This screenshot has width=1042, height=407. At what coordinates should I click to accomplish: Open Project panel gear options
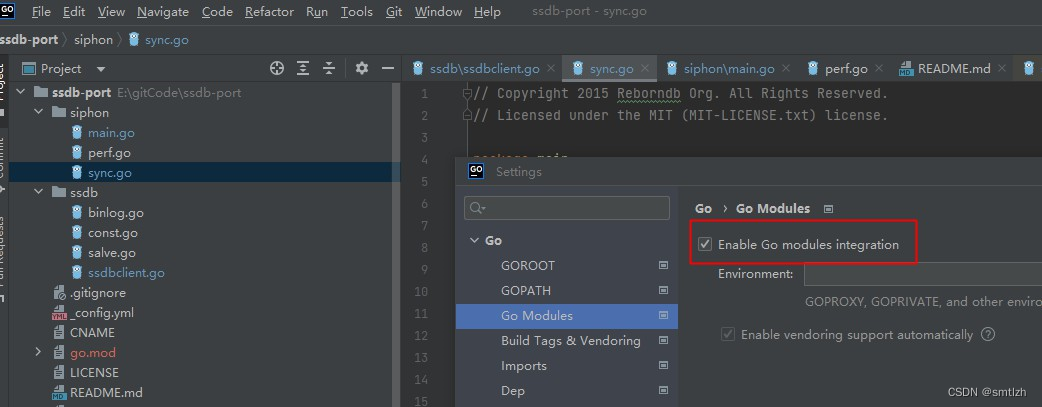(x=362, y=68)
